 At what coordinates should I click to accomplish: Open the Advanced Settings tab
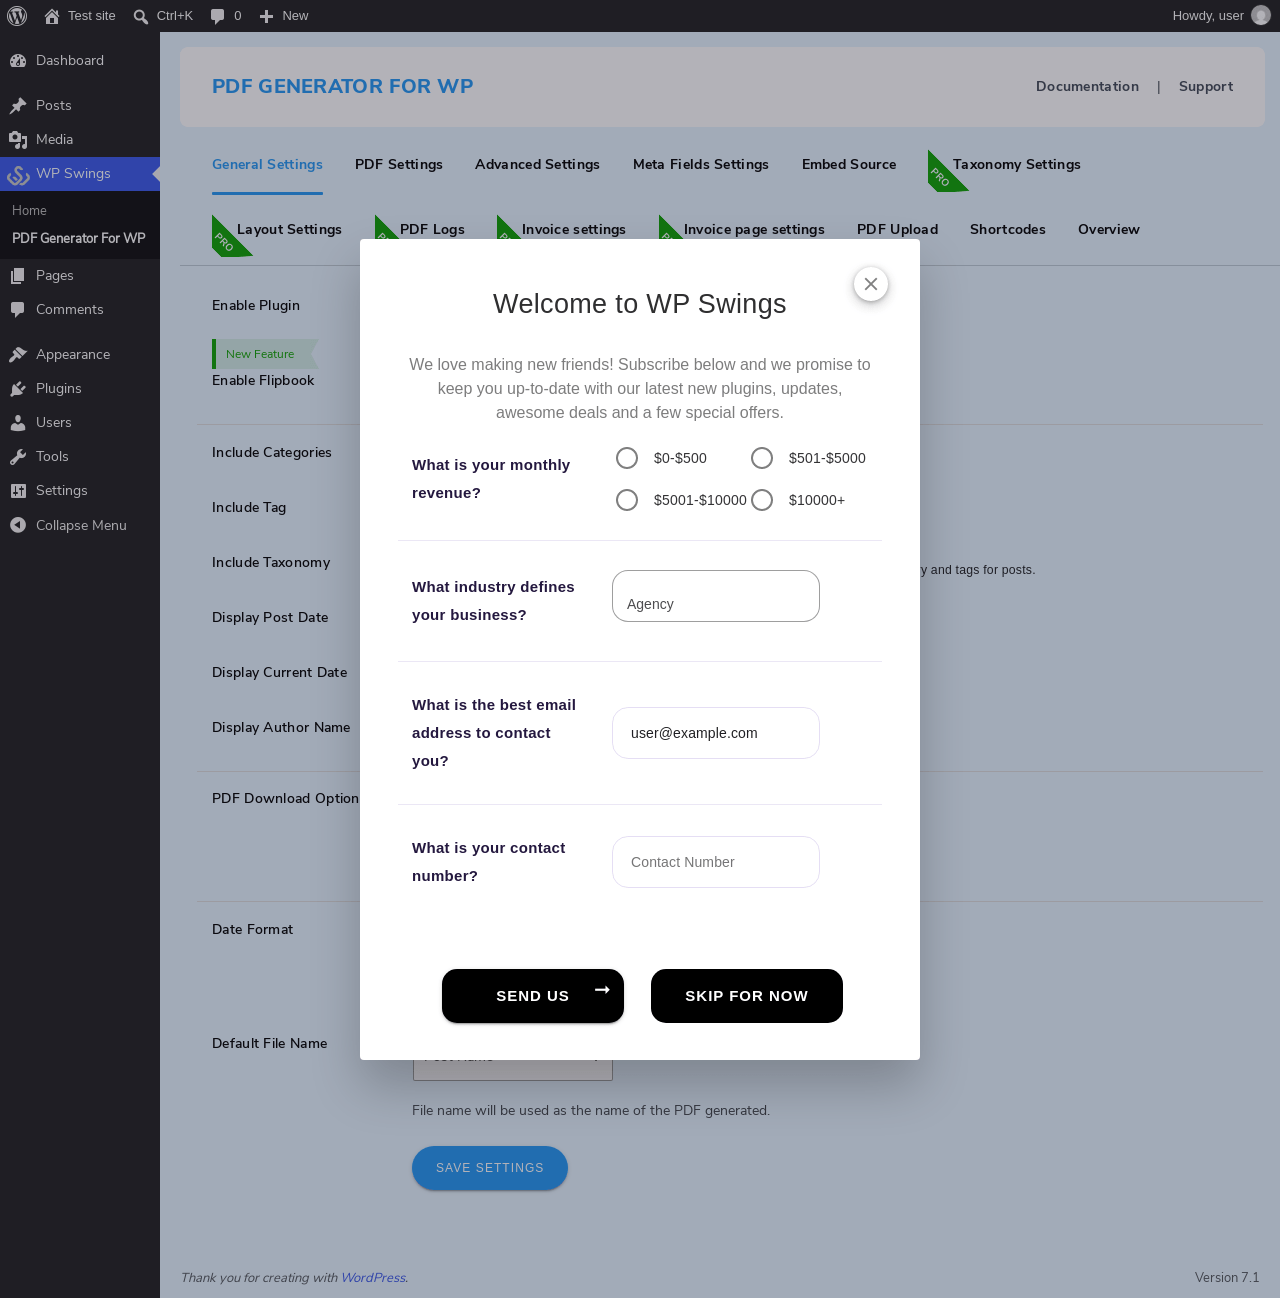(537, 165)
